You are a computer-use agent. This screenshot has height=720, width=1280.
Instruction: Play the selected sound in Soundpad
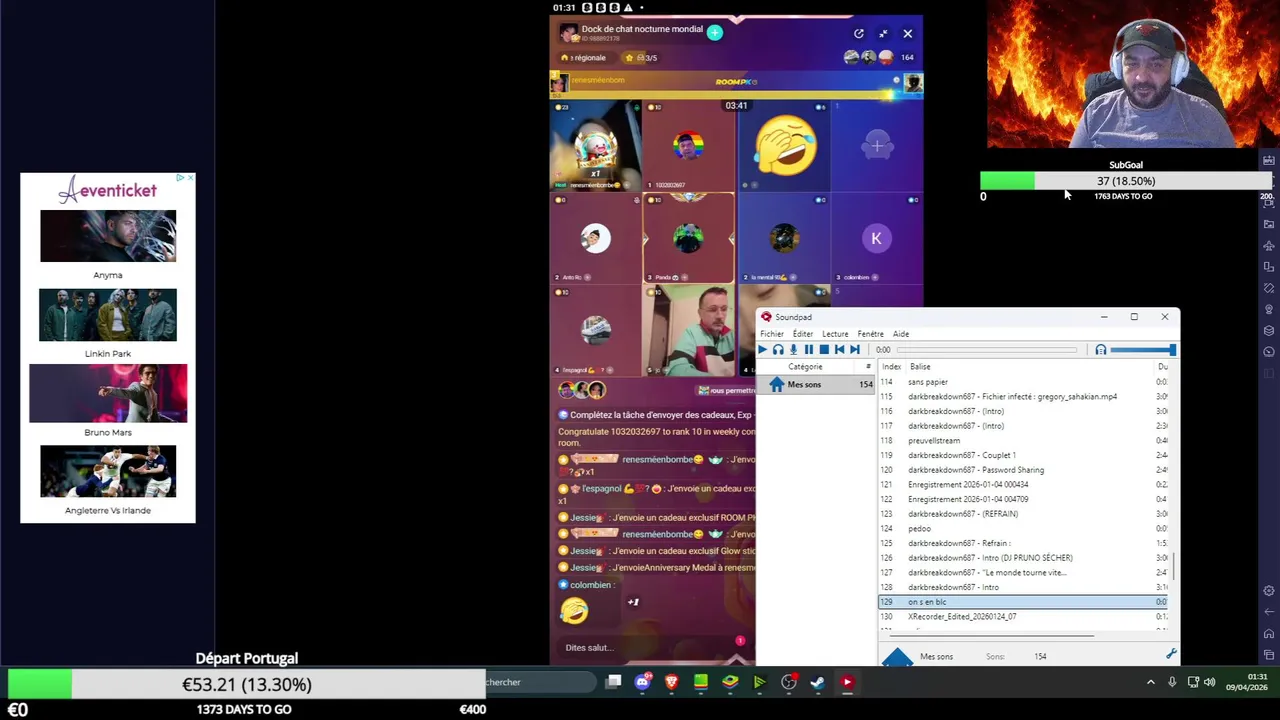click(x=762, y=350)
